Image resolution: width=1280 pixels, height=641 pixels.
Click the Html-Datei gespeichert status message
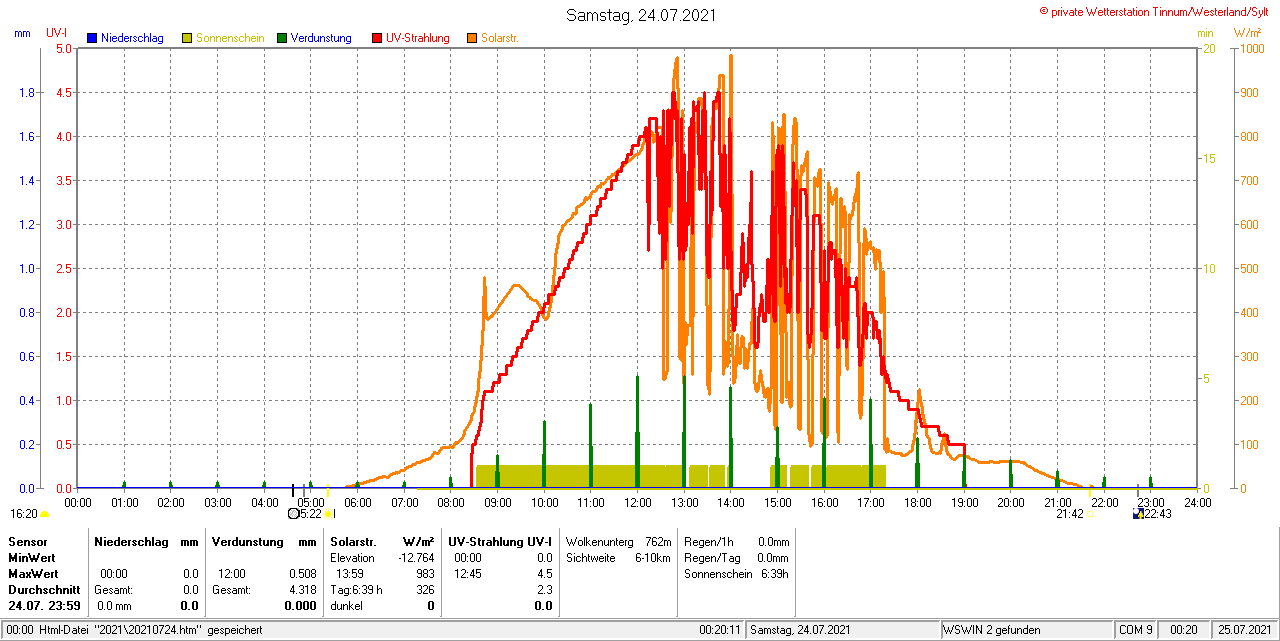click(x=151, y=630)
